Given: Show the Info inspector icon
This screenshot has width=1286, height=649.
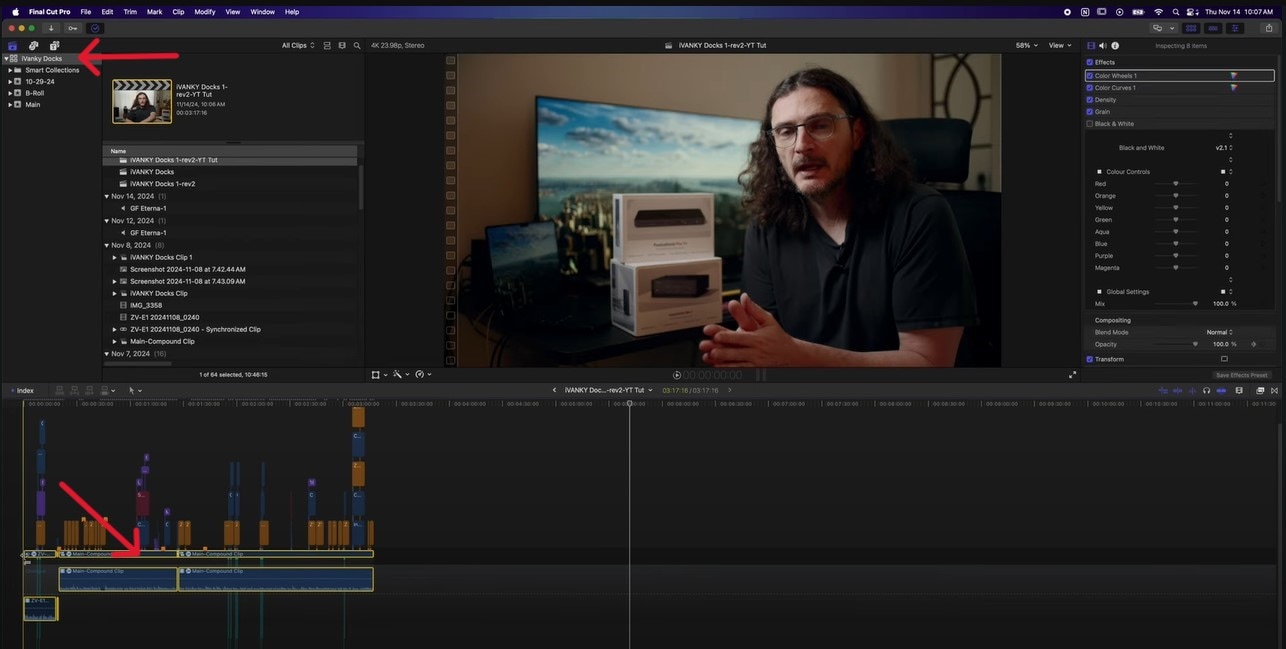Looking at the screenshot, I should (x=1115, y=45).
